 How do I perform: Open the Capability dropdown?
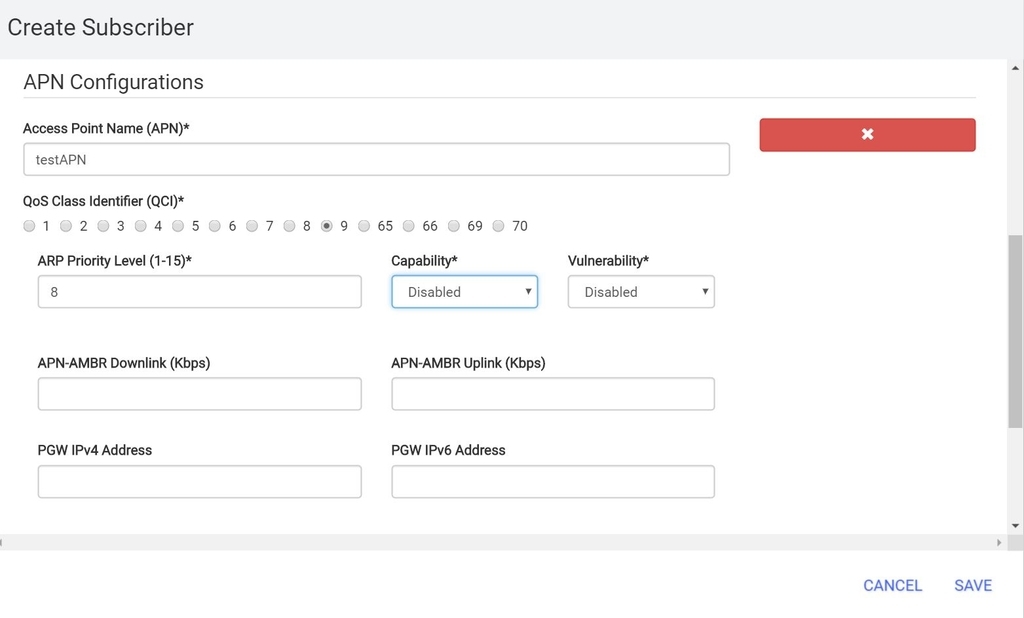pos(464,292)
